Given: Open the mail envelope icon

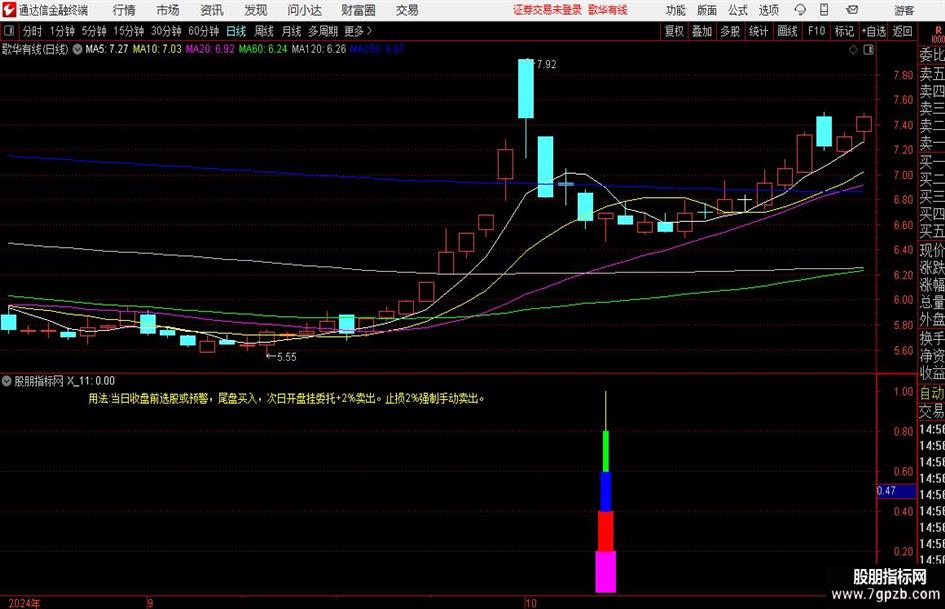Looking at the screenshot, I should tap(852, 10).
